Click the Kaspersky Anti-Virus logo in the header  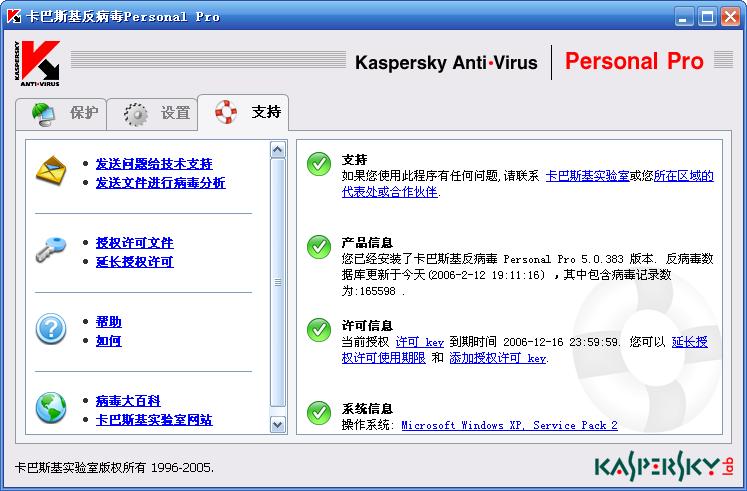[37, 63]
